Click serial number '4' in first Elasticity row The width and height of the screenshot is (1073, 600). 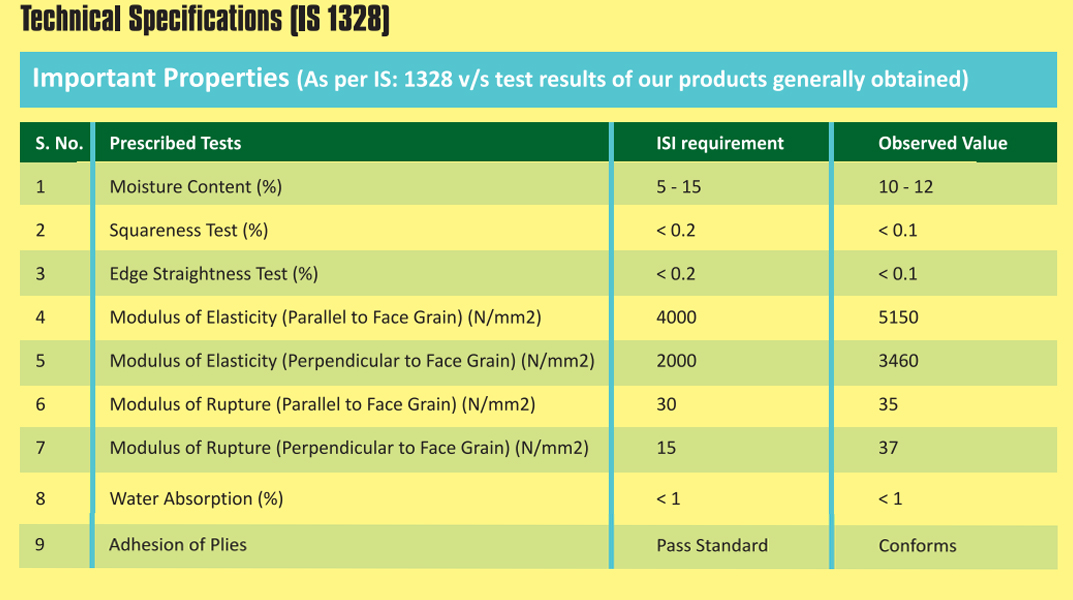tap(40, 317)
